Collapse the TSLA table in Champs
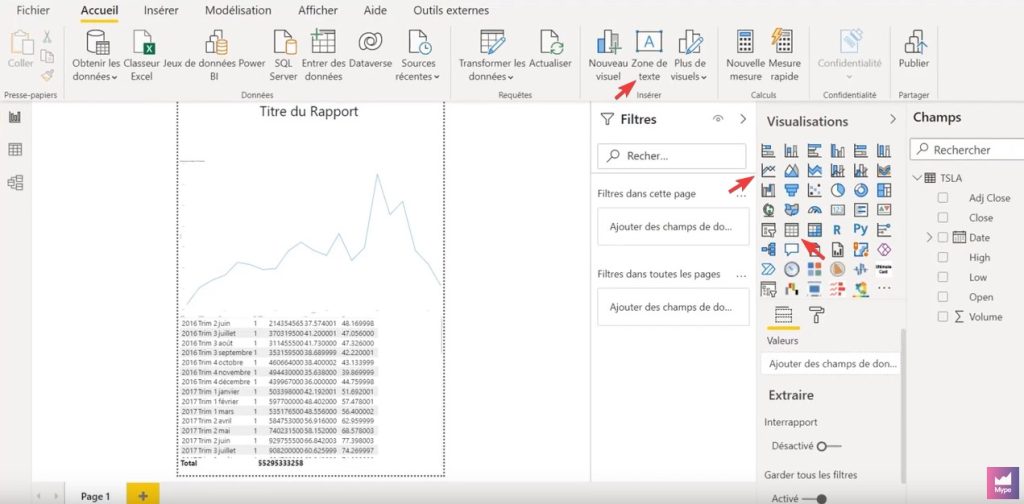The width and height of the screenshot is (1024, 504). 918,178
